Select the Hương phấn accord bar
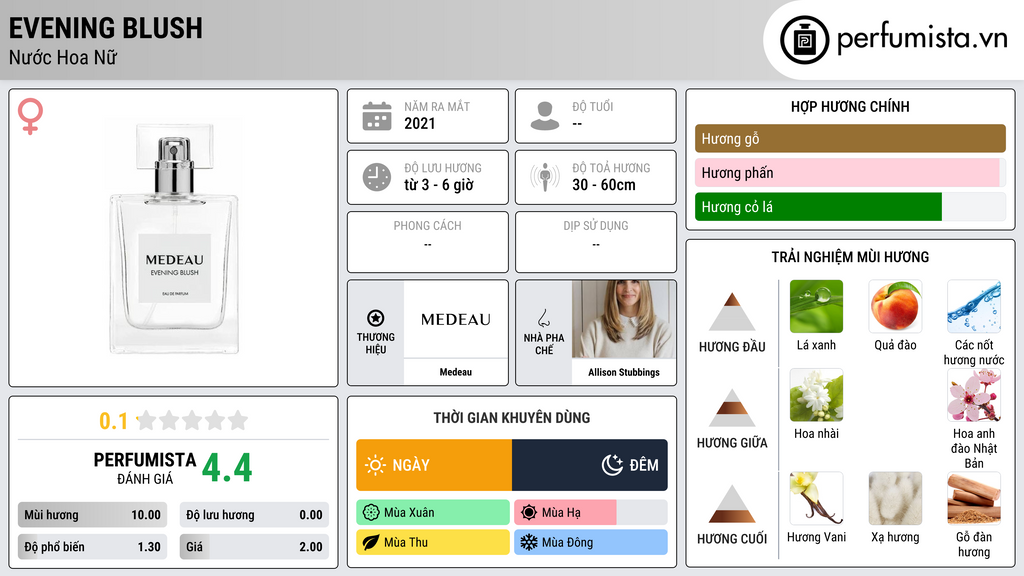This screenshot has width=1024, height=576. tap(850, 172)
